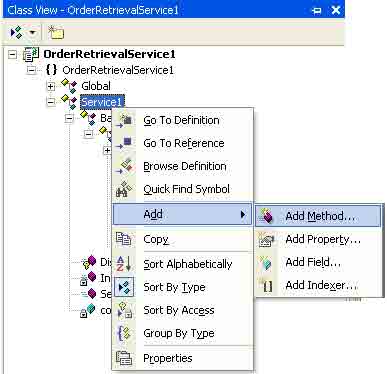Click the Sort By Type icon
Viewport: 387px width, 374px height.
(x=124, y=287)
